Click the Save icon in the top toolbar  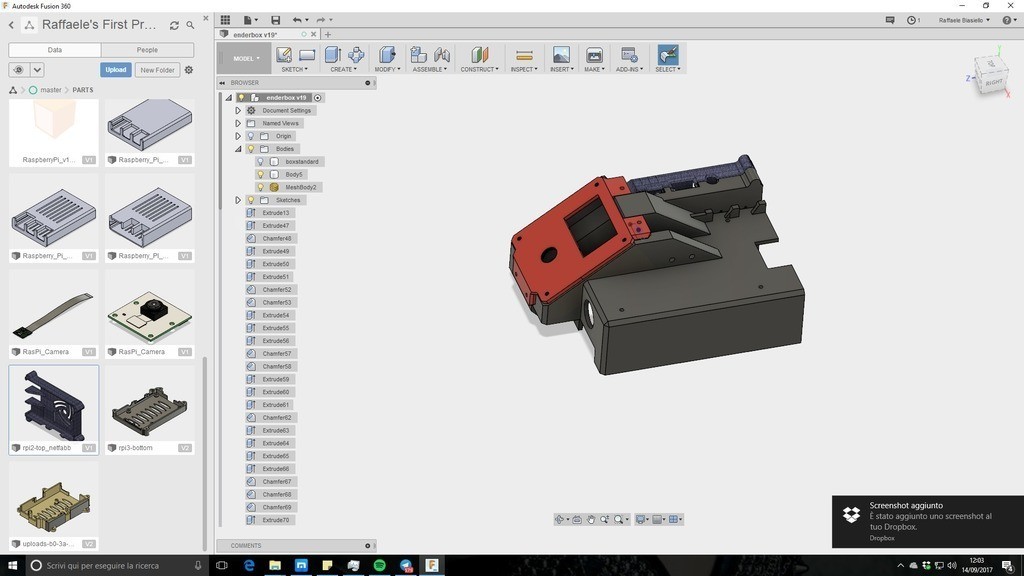tap(276, 20)
